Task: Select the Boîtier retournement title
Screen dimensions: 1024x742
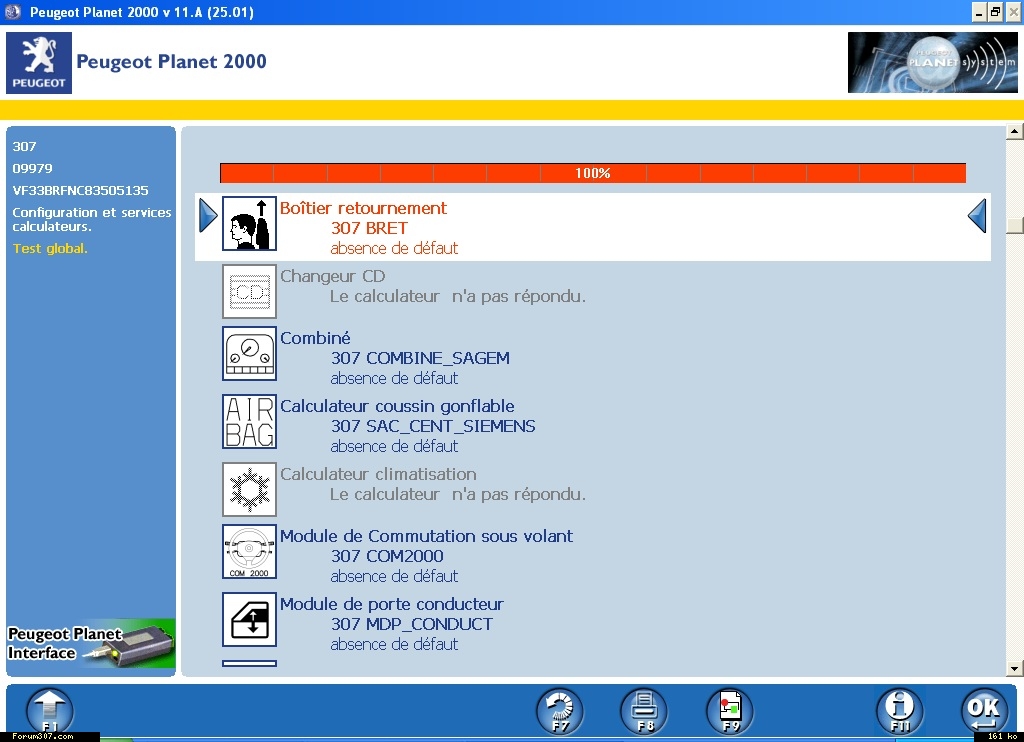Action: pos(363,208)
